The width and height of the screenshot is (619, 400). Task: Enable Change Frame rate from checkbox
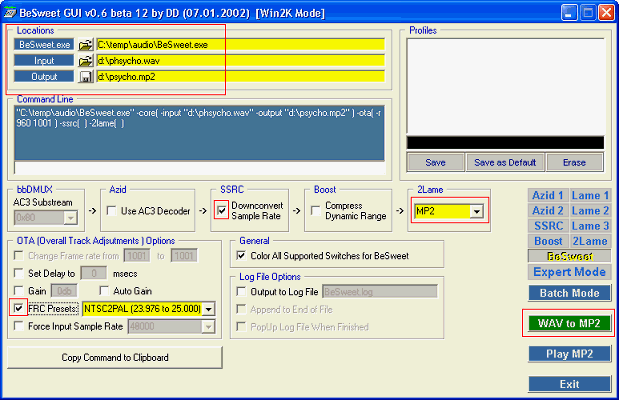[19, 255]
